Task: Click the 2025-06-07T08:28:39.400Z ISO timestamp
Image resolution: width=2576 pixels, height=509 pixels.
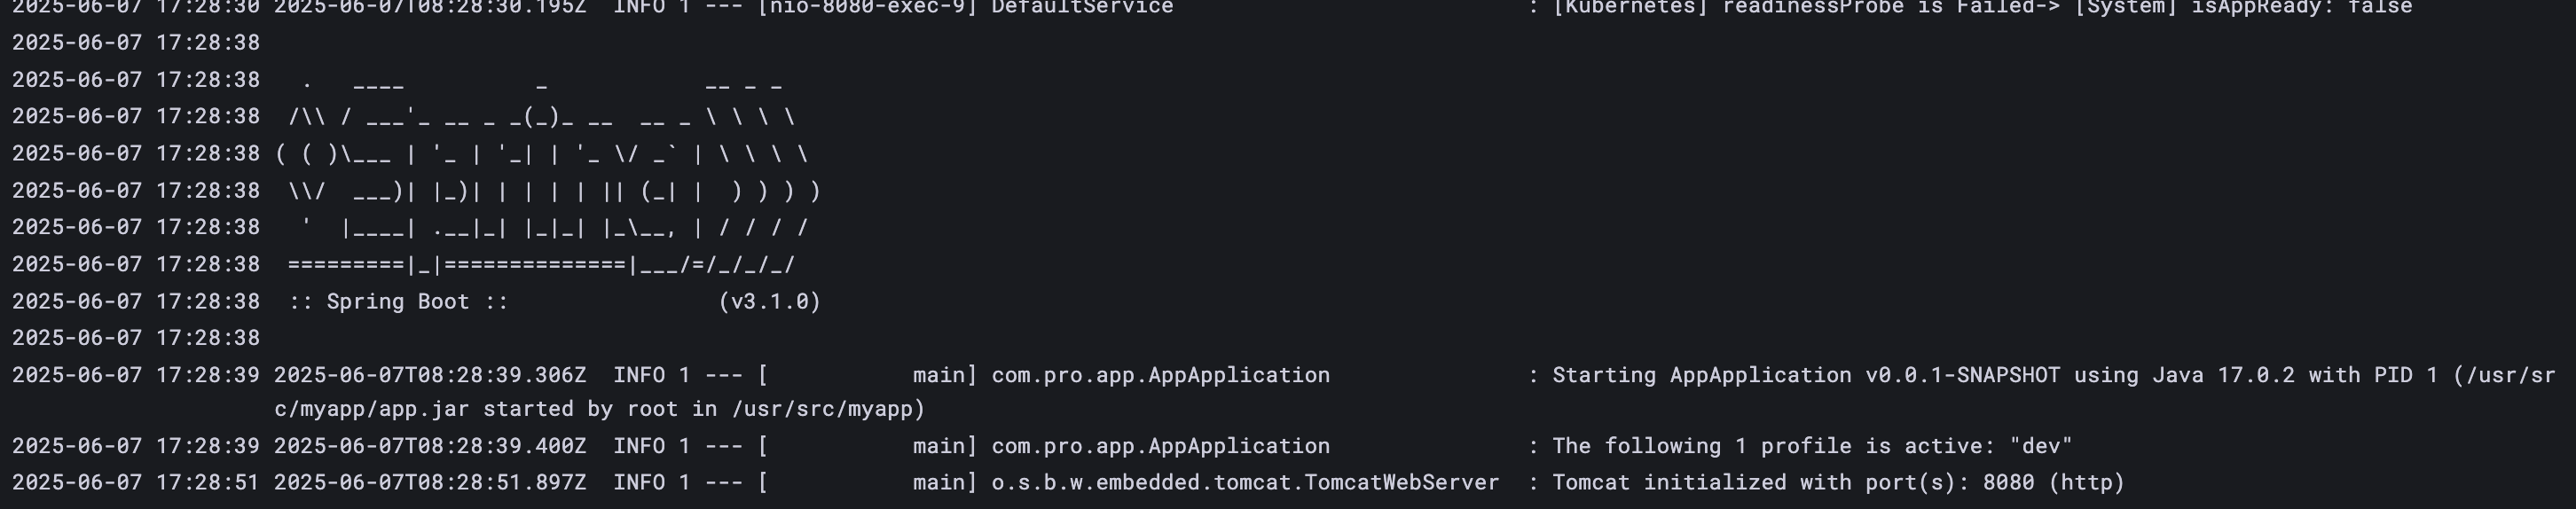Action: [430, 446]
